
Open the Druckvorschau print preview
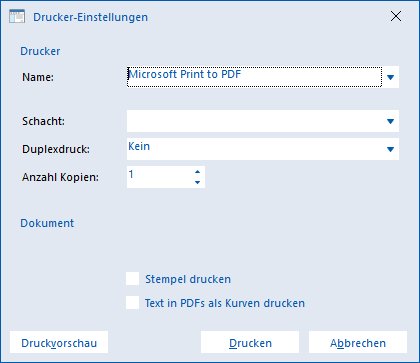[59, 343]
